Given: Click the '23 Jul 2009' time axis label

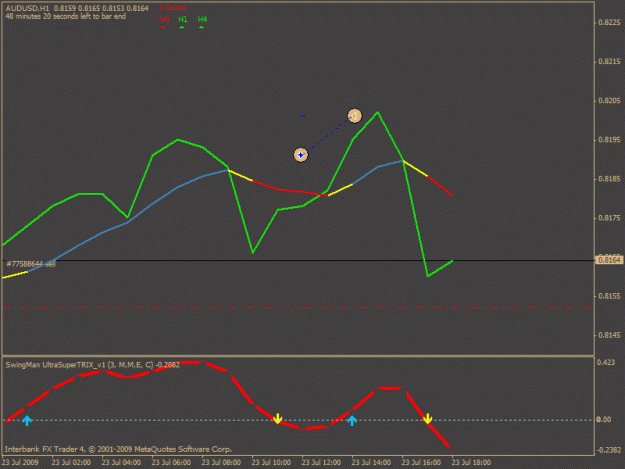Looking at the screenshot, I should click(20, 462).
